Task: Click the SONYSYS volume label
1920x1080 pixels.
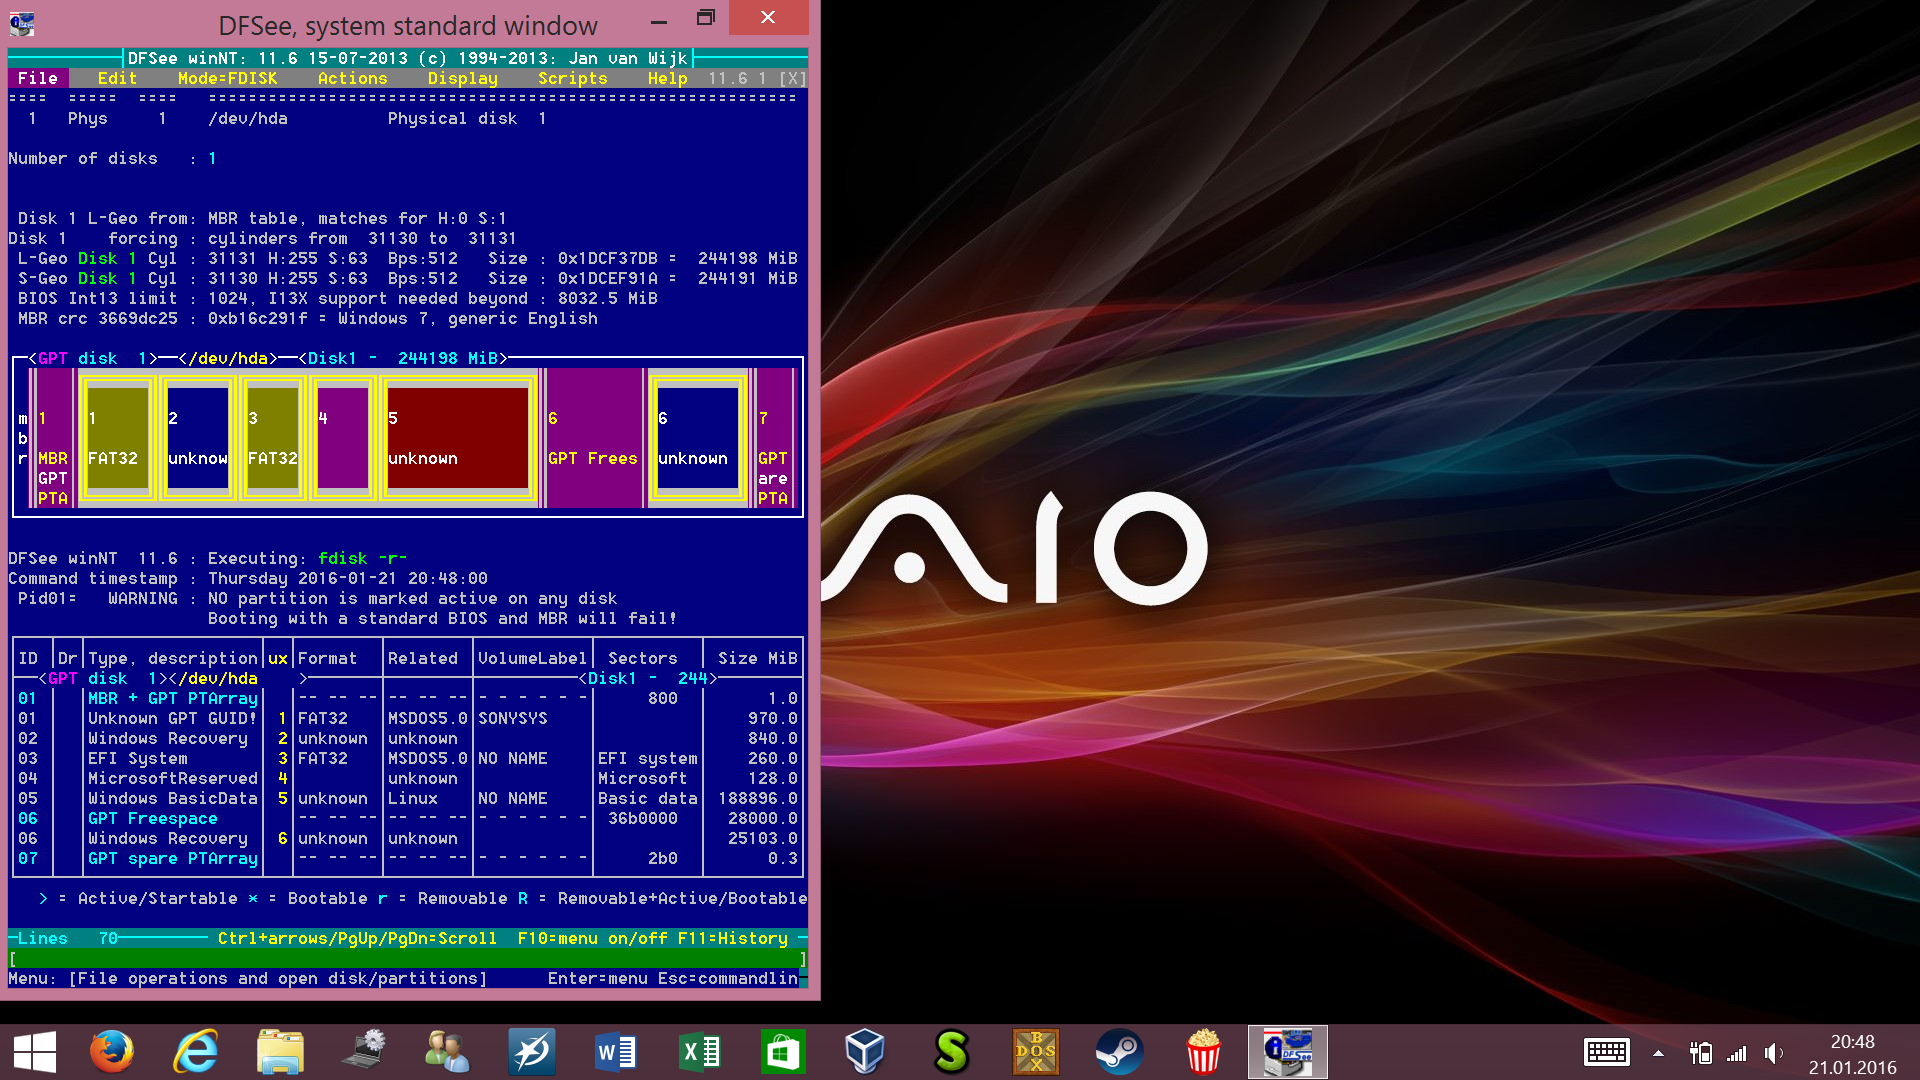Action: tap(512, 718)
